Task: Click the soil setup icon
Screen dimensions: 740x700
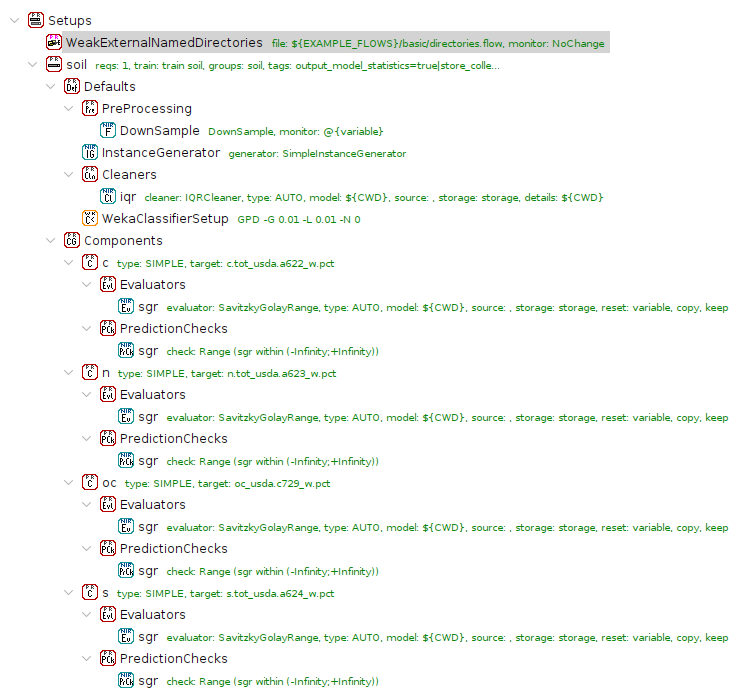Action: tap(53, 64)
